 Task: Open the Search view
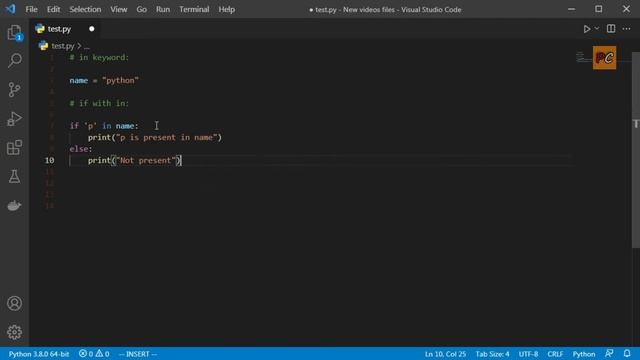14,60
